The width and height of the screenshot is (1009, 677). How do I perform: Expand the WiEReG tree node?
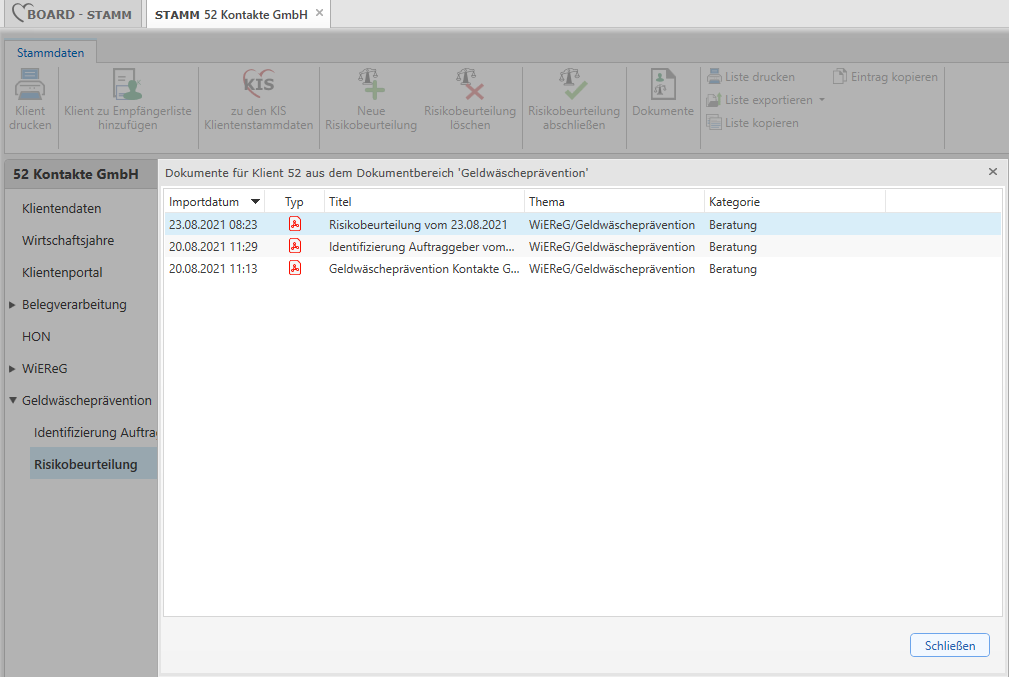click(x=12, y=369)
